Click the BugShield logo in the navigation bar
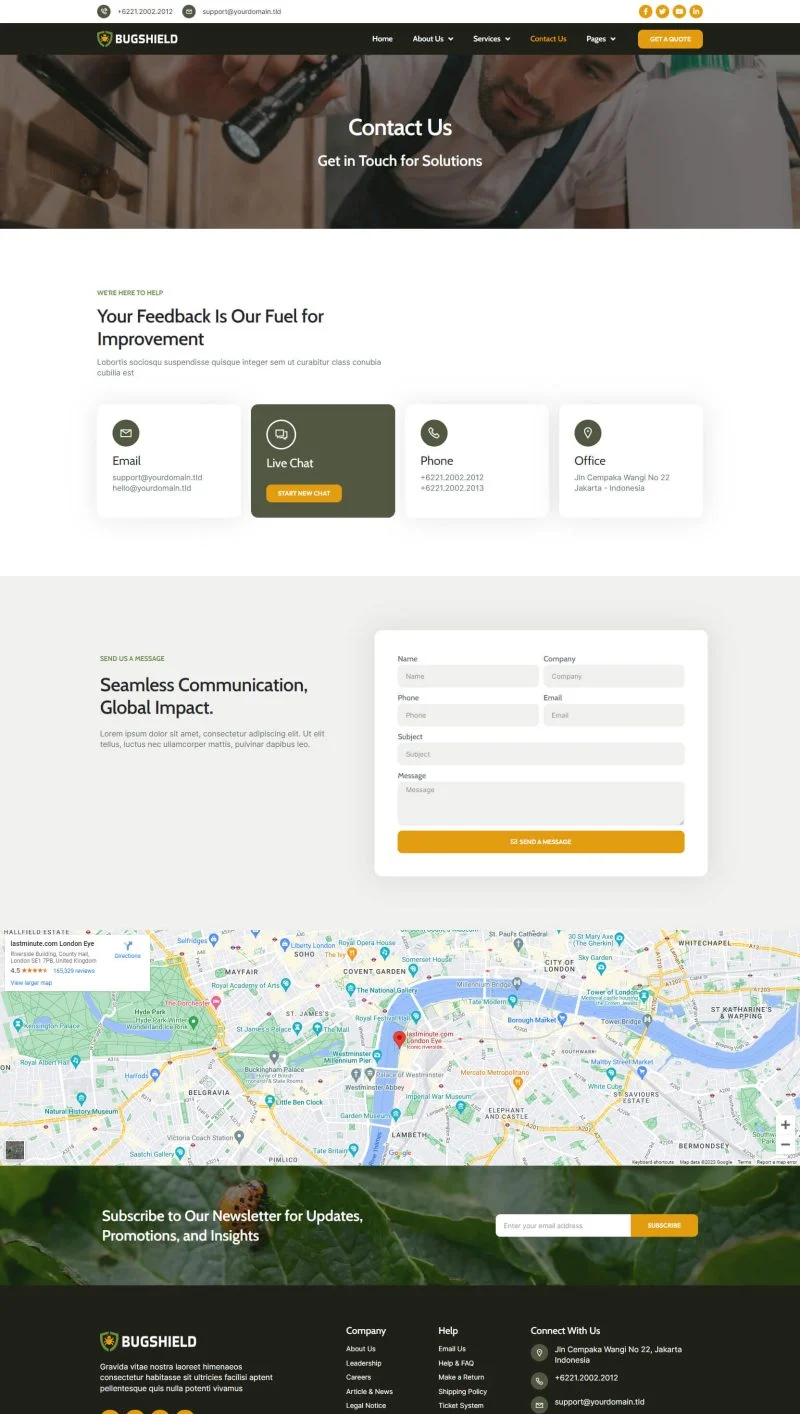Image resolution: width=800 pixels, height=1414 pixels. [137, 39]
